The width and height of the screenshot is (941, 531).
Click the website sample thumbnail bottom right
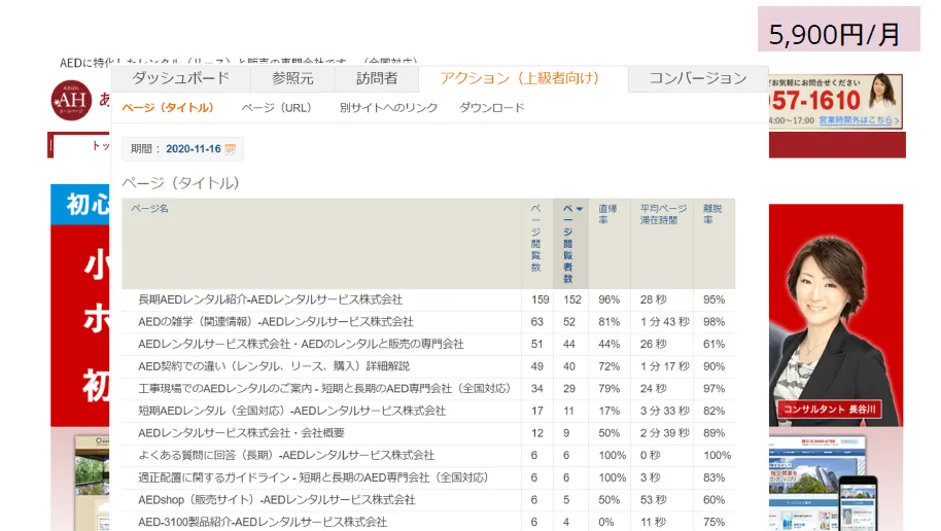[824, 484]
